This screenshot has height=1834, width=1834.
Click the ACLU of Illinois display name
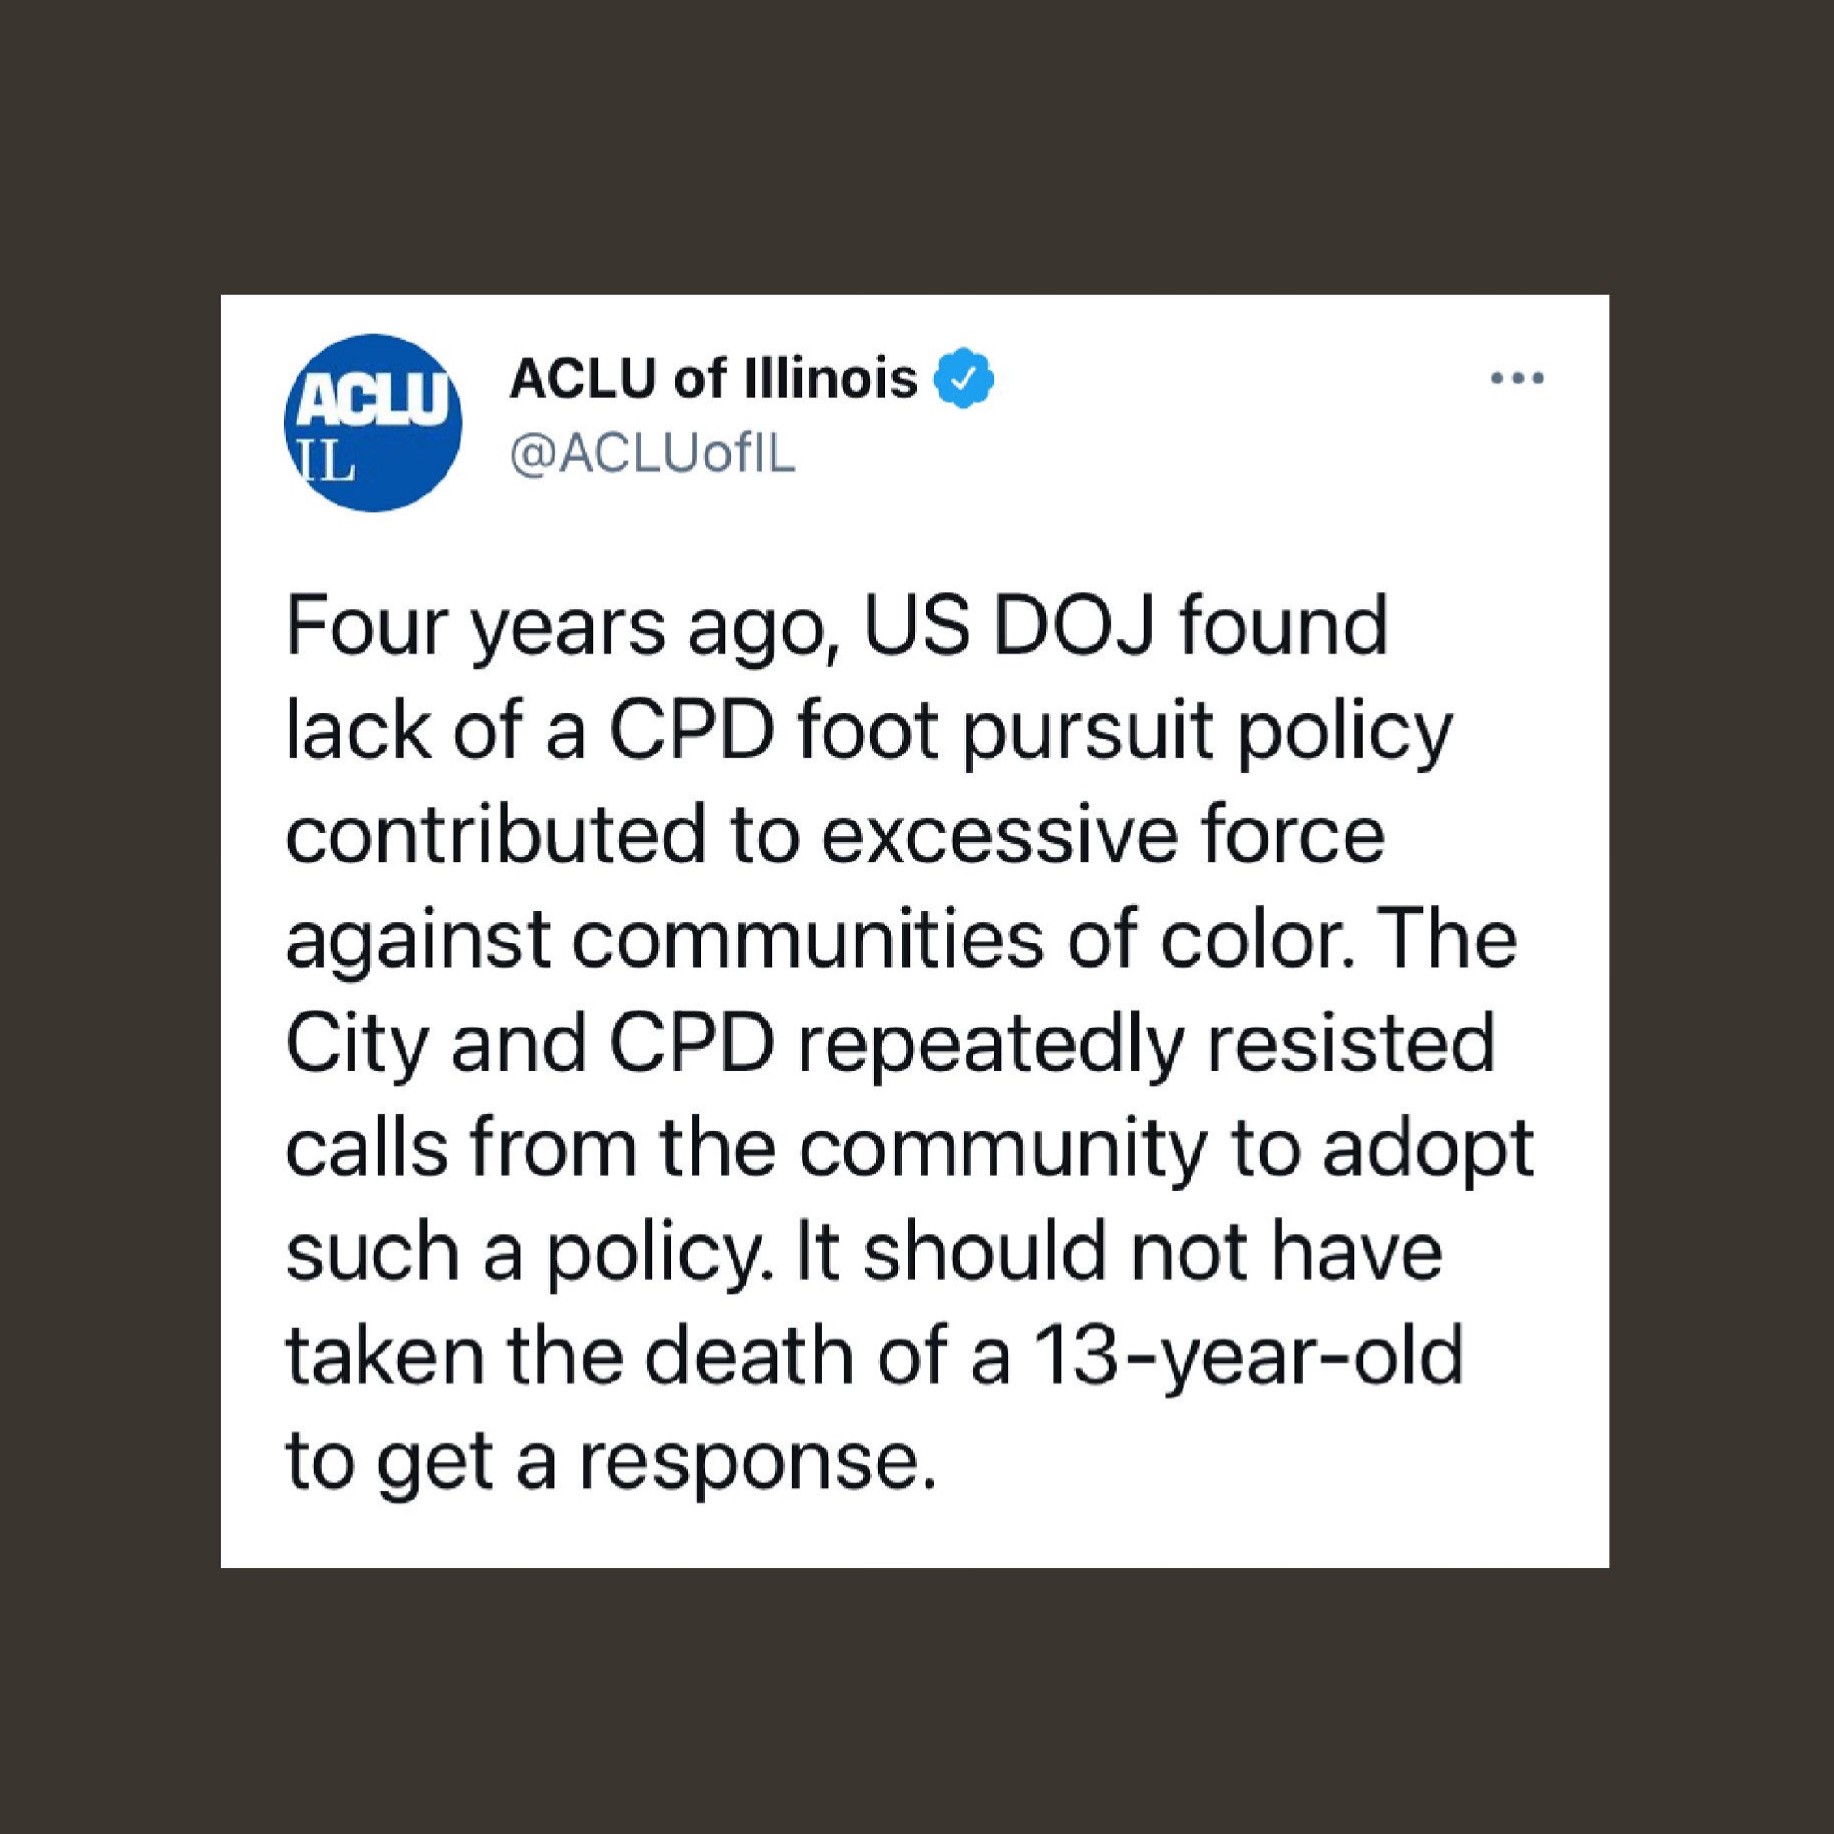(x=713, y=379)
